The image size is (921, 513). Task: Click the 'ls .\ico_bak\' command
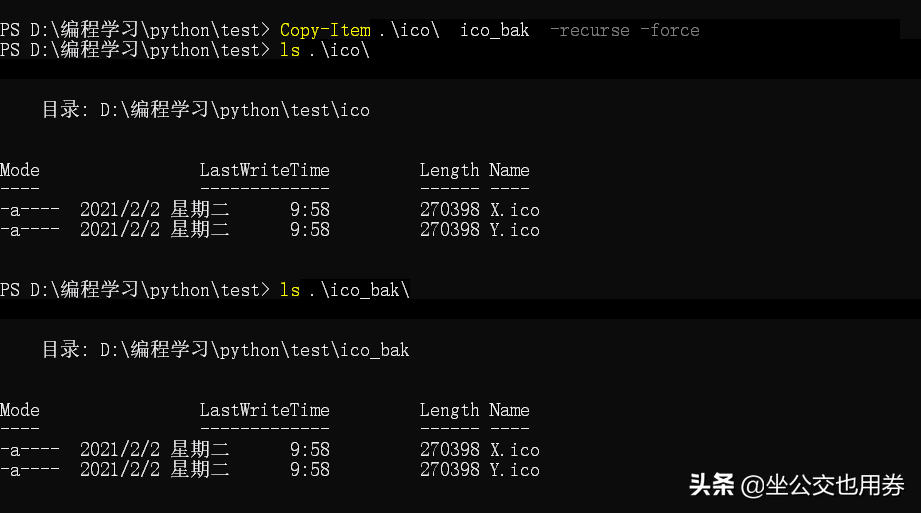click(x=345, y=290)
